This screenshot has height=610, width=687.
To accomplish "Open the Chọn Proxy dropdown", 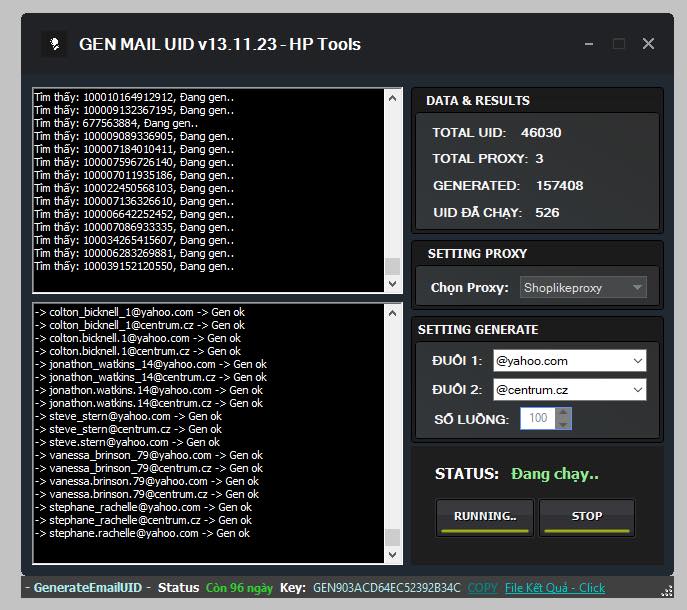I will [x=583, y=288].
